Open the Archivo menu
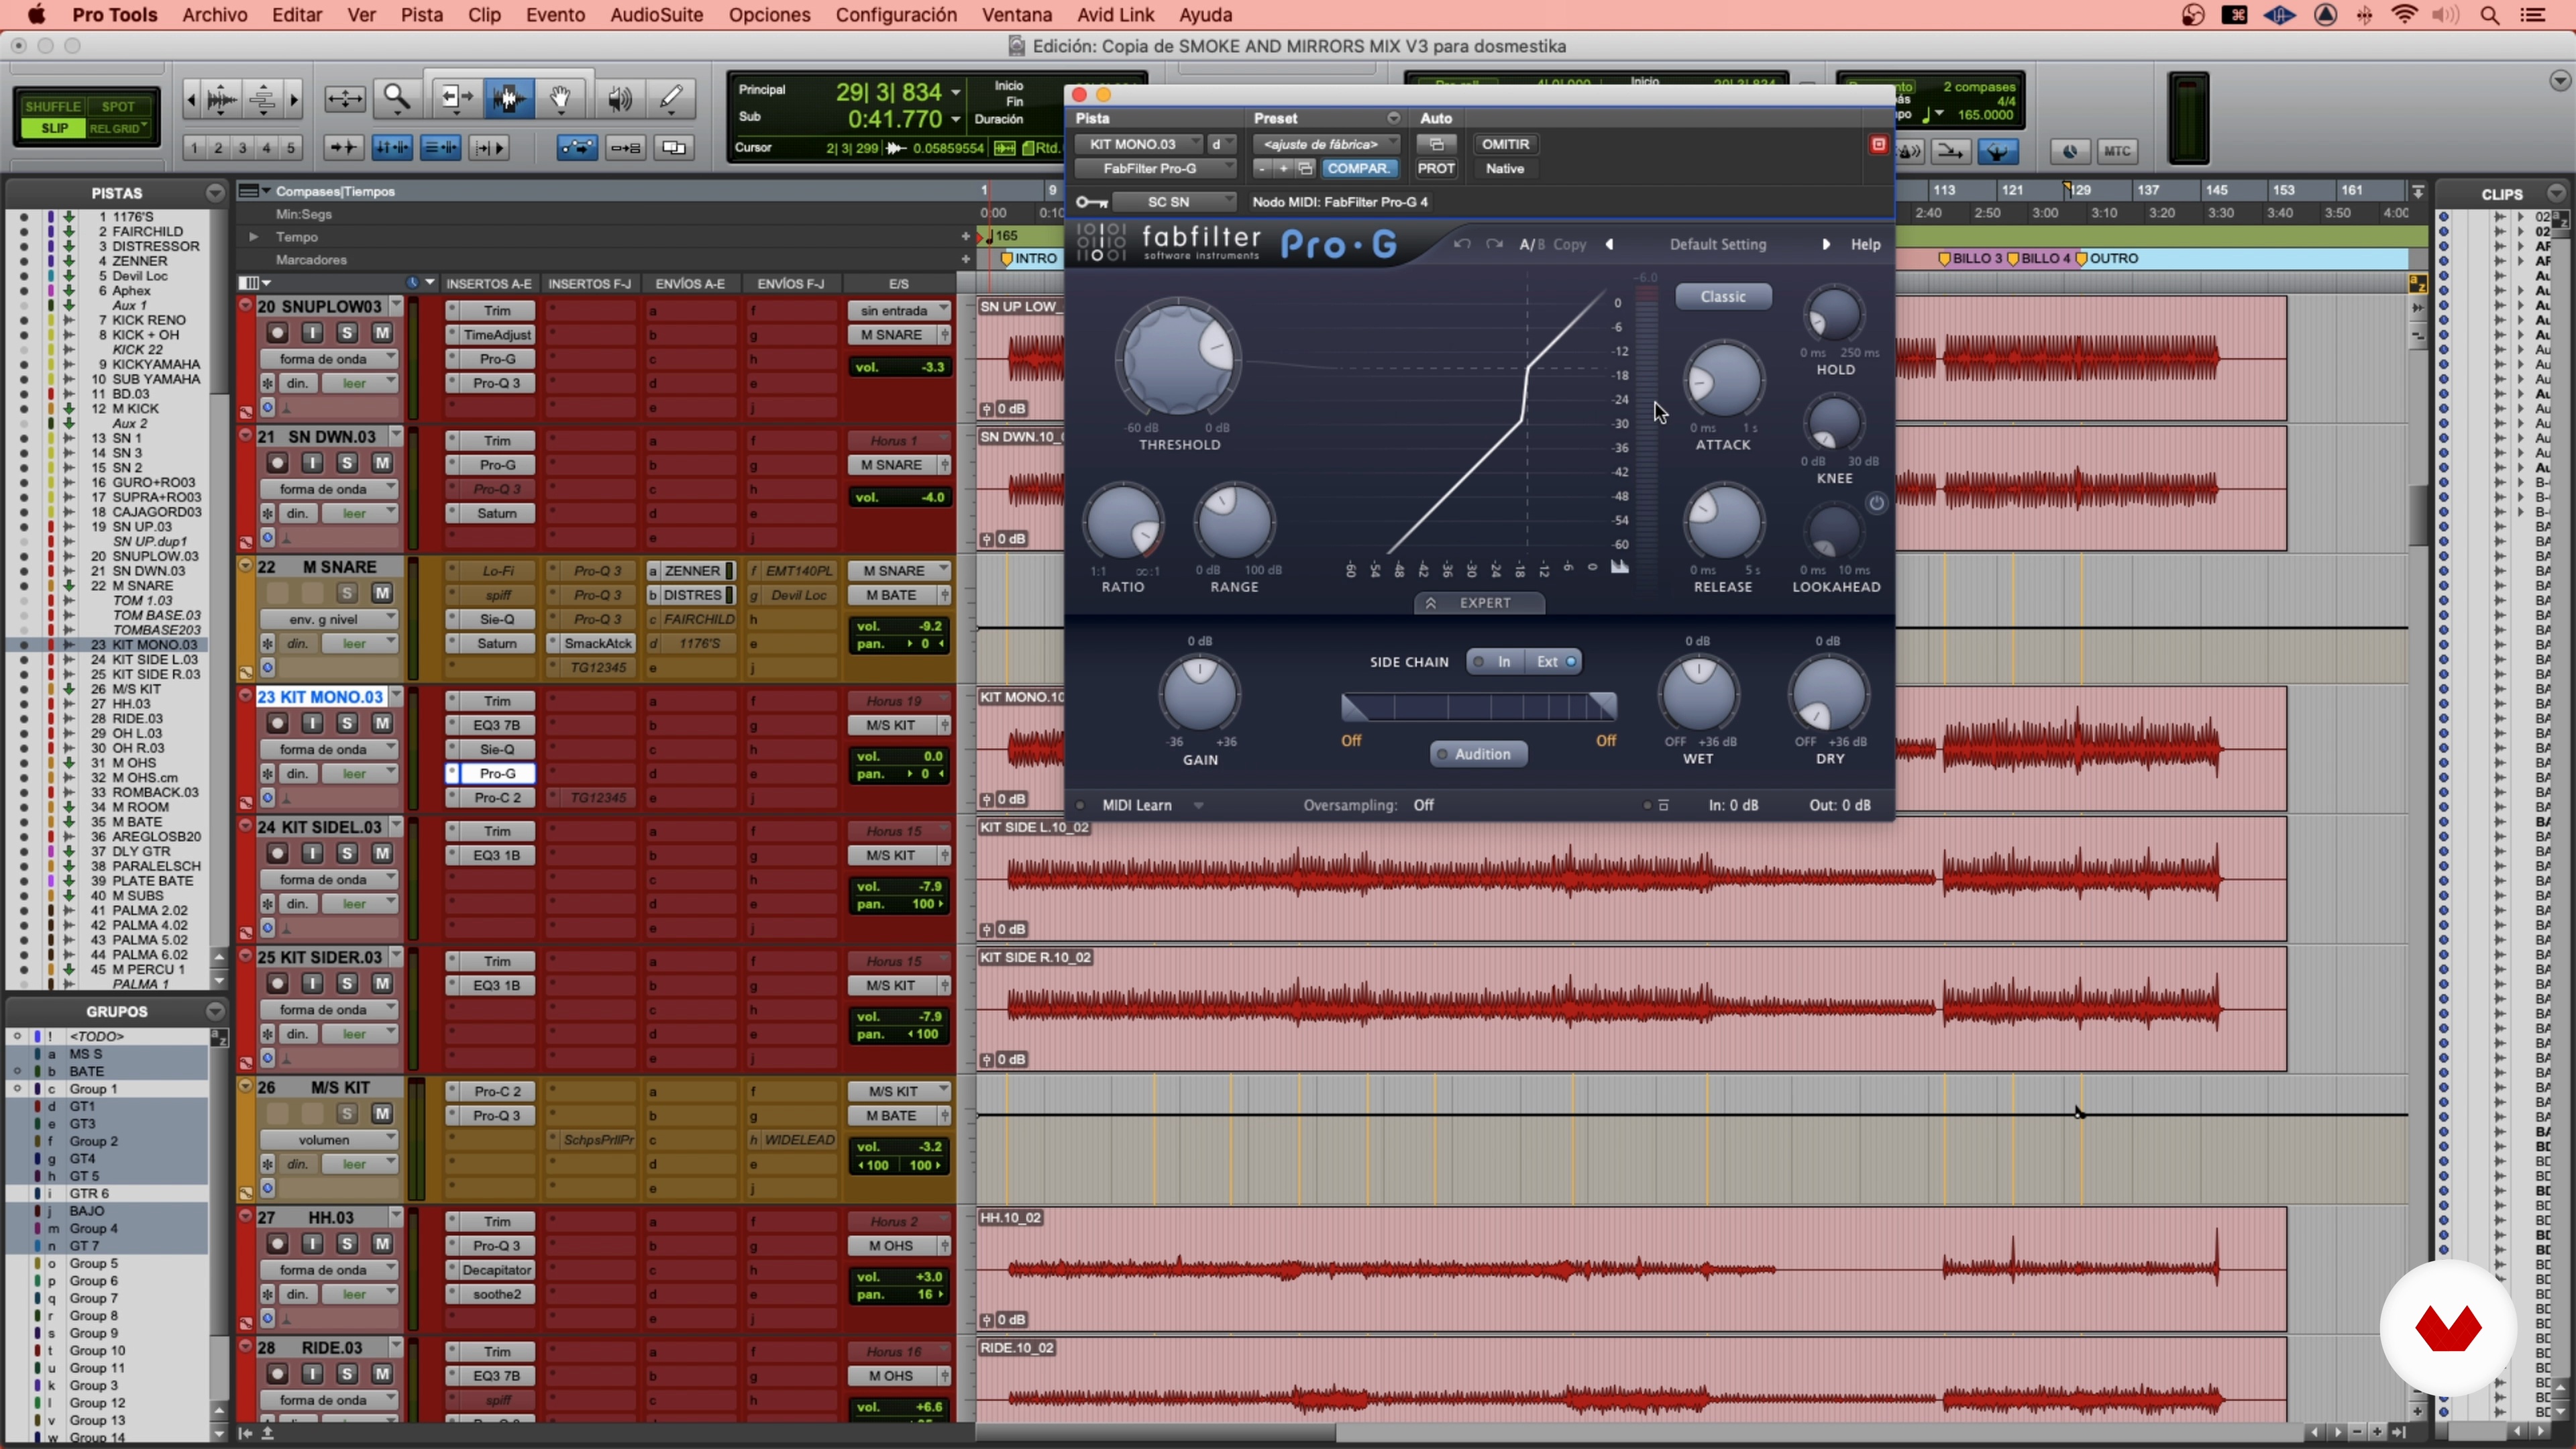 [215, 15]
